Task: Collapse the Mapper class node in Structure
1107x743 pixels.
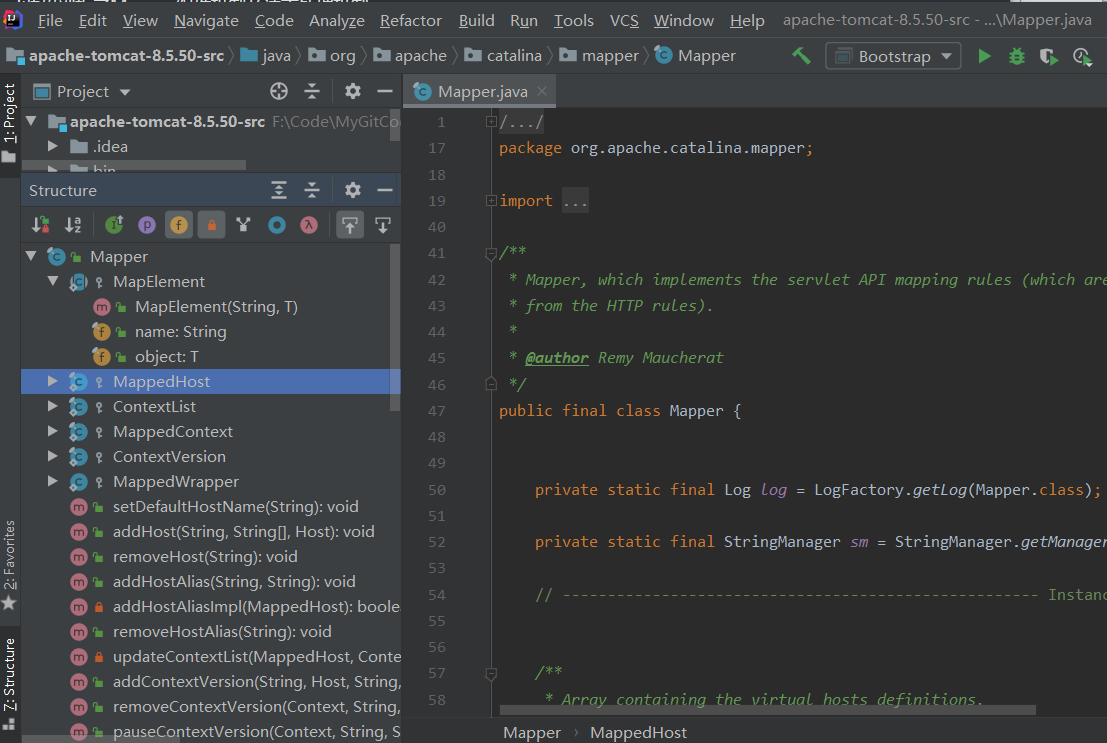Action: click(31, 256)
